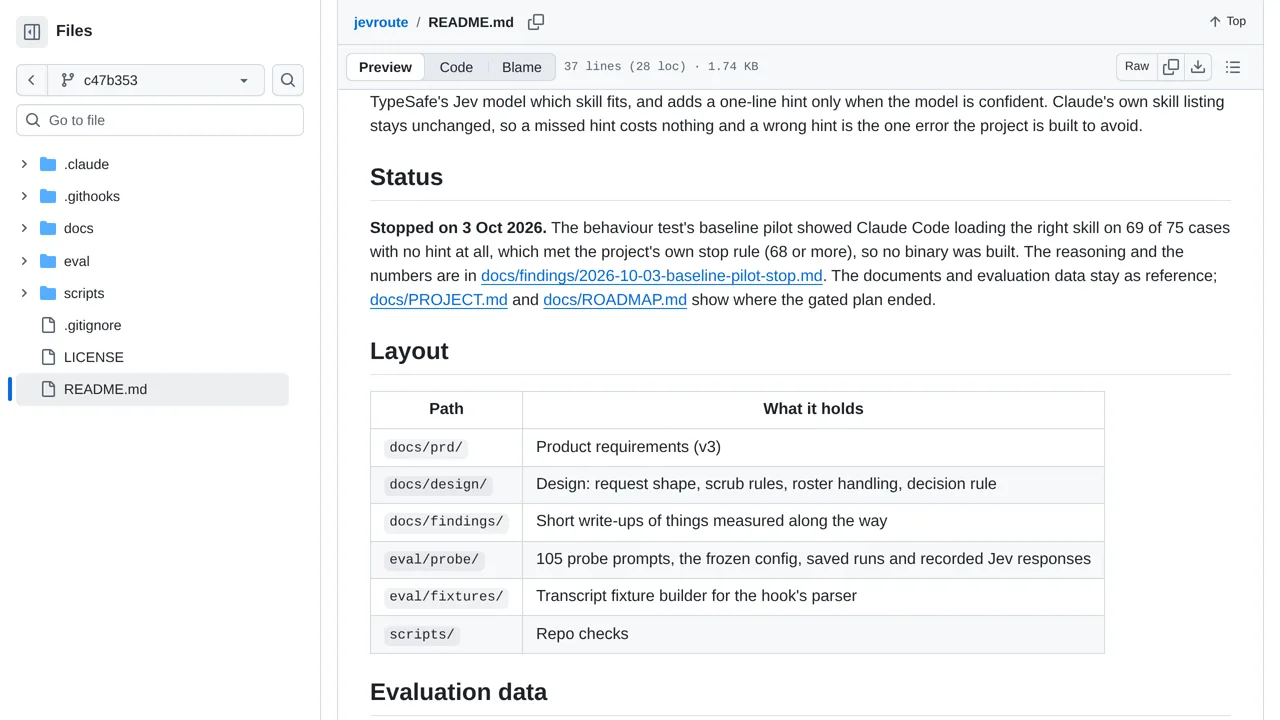Click the docs/findings/ path cell

pos(446,522)
